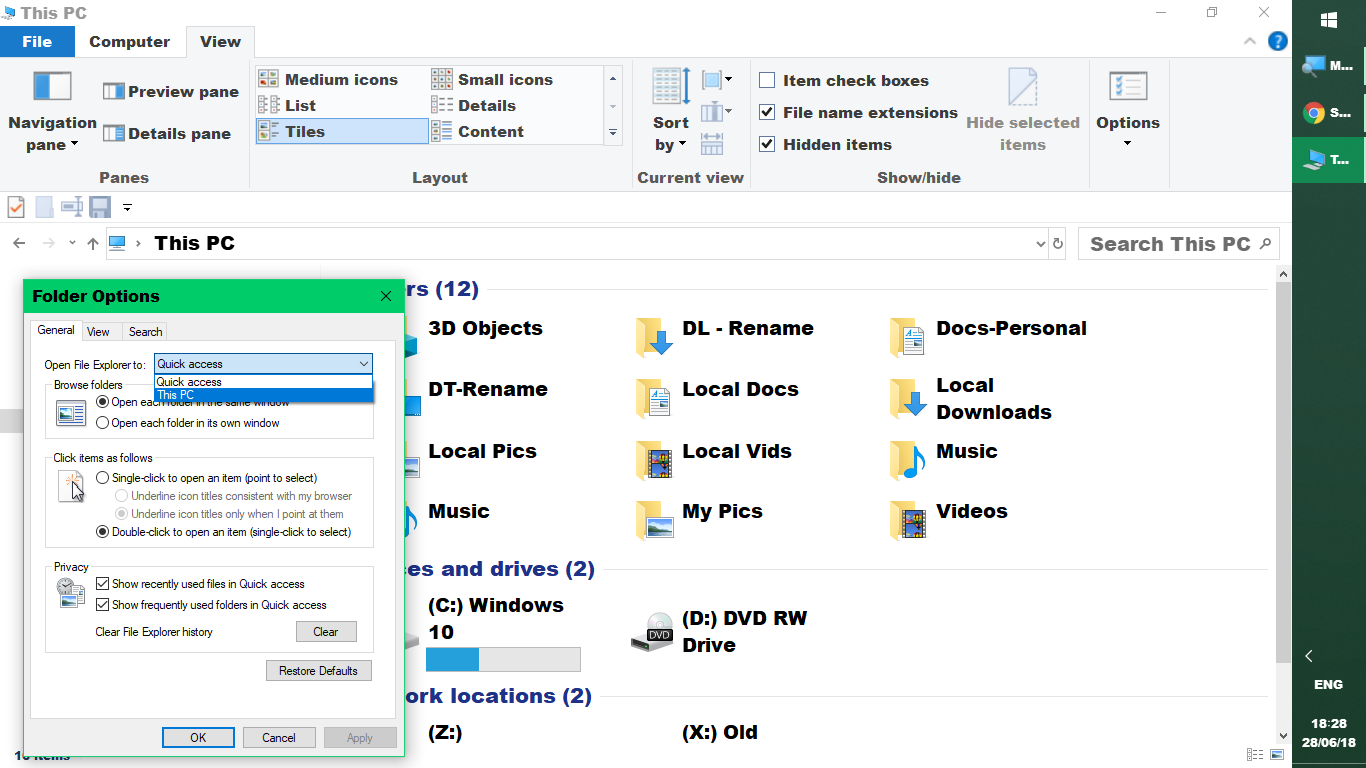Click the (C:) Windows 10 usage bar
Viewport: 1366px width, 768px height.
[503, 659]
